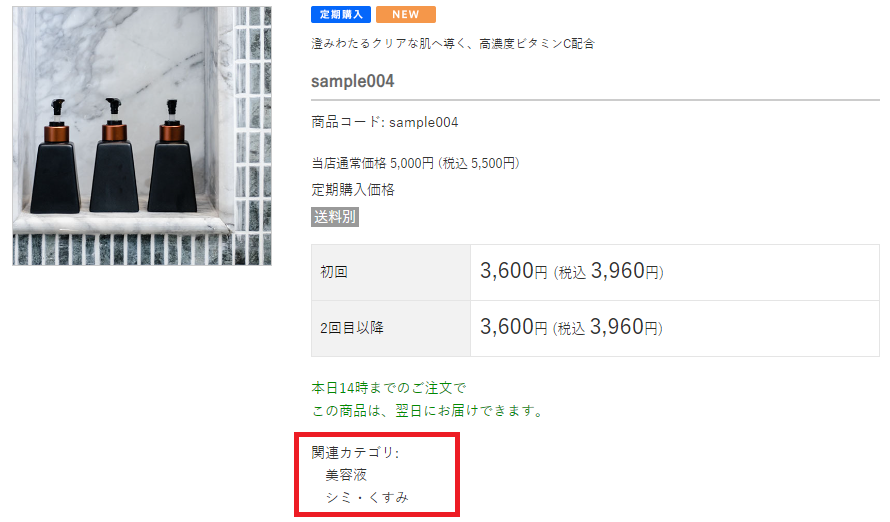Click the orange NEW badge

[x=405, y=14]
